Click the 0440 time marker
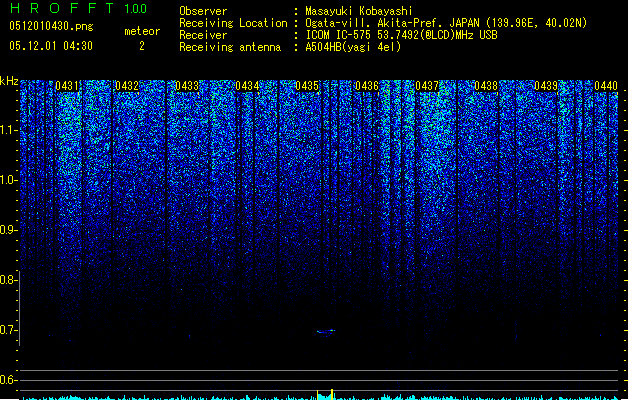Viewport: 629px width, 400px height. 606,86
